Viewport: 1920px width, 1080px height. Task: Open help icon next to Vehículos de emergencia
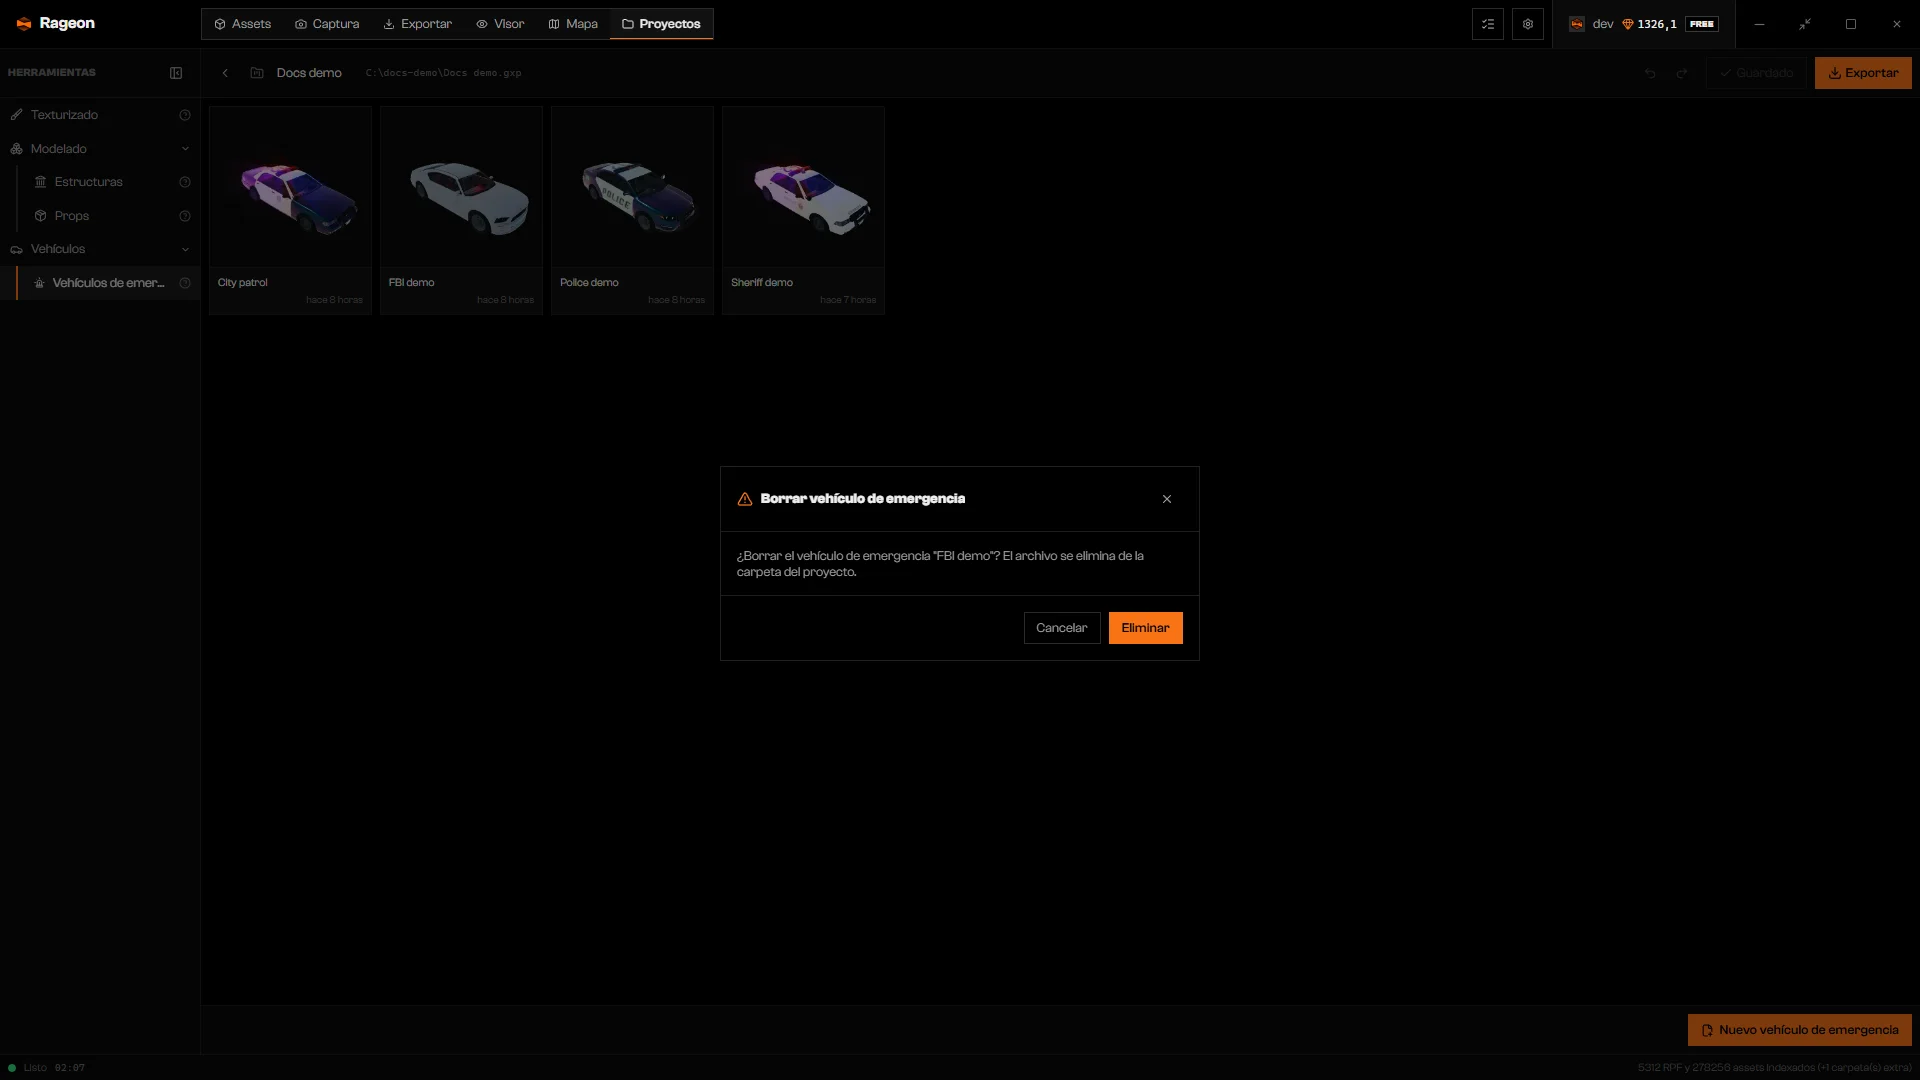pyautogui.click(x=185, y=283)
